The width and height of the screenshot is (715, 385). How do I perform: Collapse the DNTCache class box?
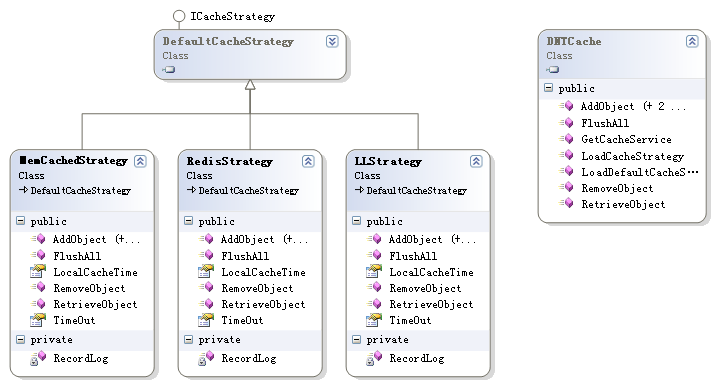(x=692, y=42)
